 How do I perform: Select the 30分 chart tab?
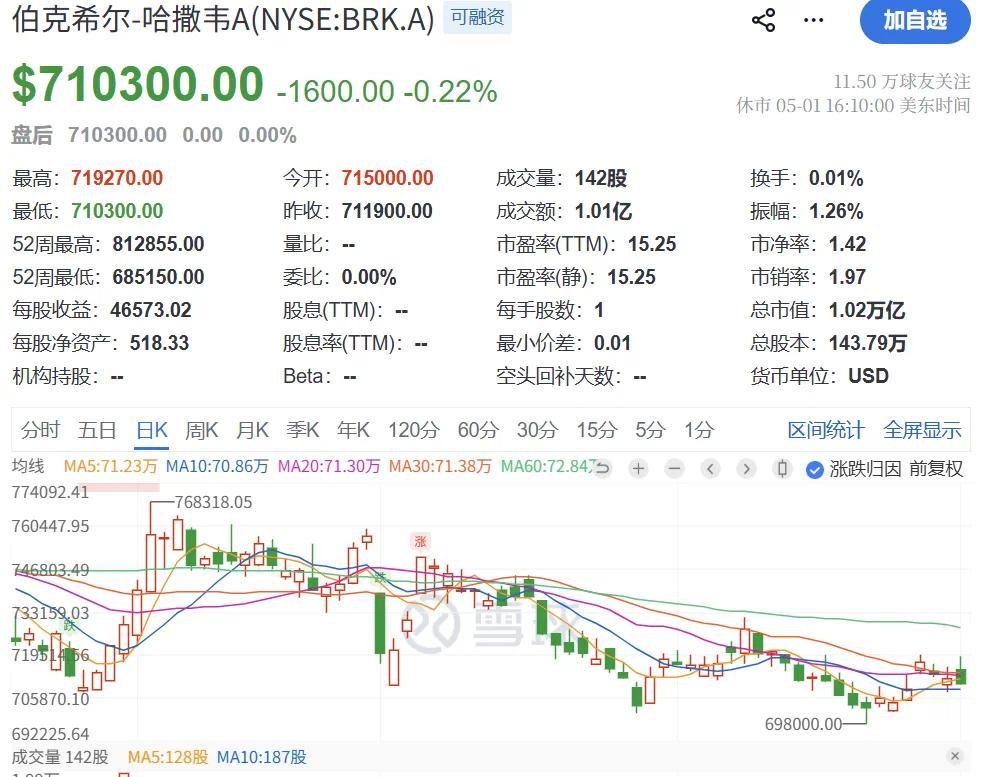[537, 430]
